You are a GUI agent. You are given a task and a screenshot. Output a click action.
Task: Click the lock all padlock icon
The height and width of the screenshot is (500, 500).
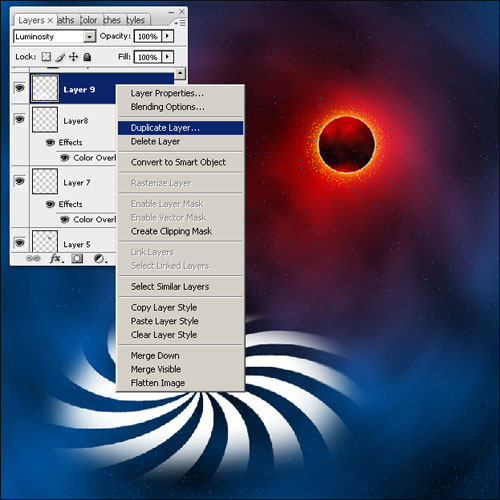[x=87, y=57]
